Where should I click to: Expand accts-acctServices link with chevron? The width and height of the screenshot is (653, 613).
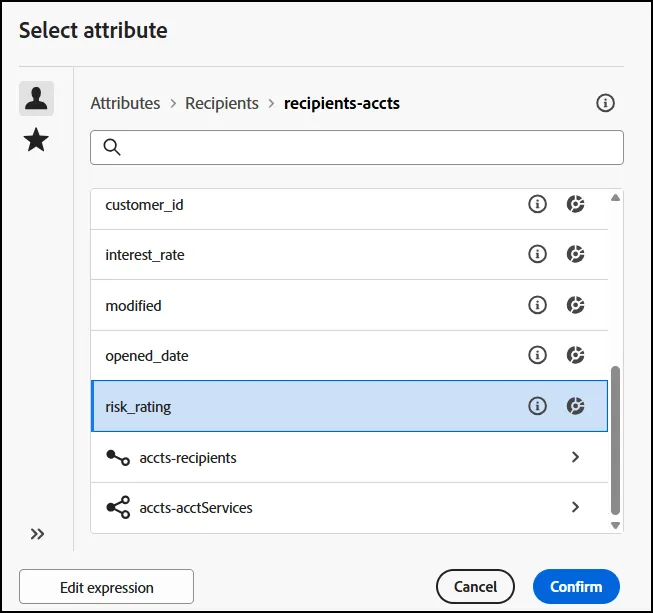[576, 507]
